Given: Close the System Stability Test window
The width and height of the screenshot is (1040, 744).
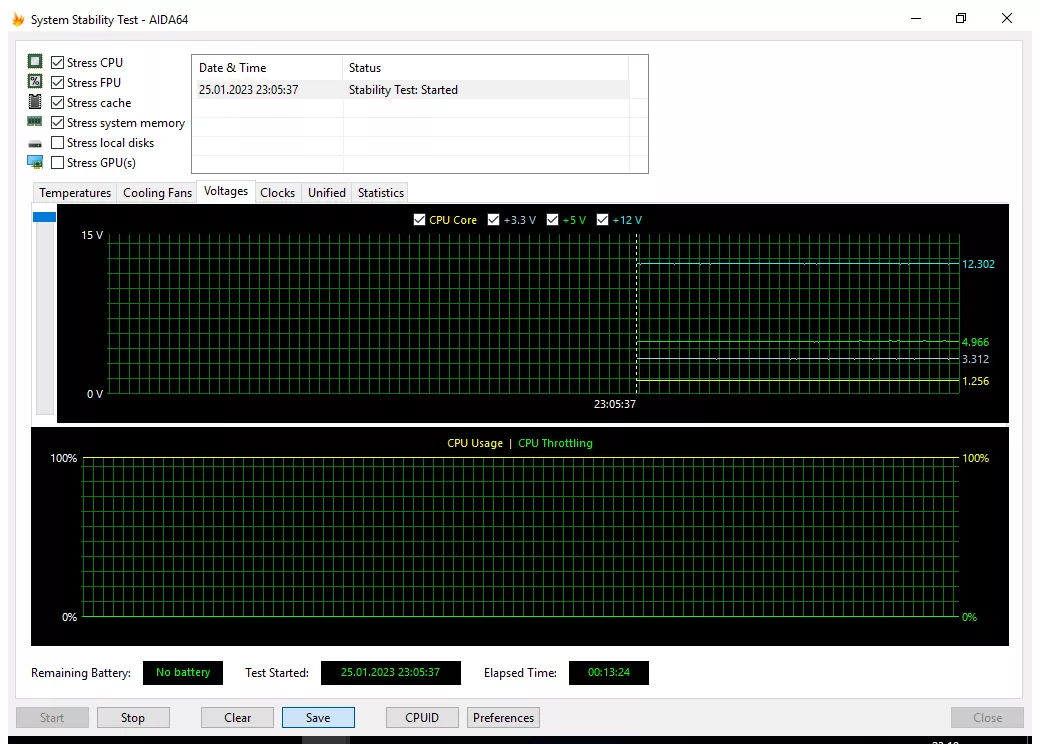Looking at the screenshot, I should tap(1007, 19).
